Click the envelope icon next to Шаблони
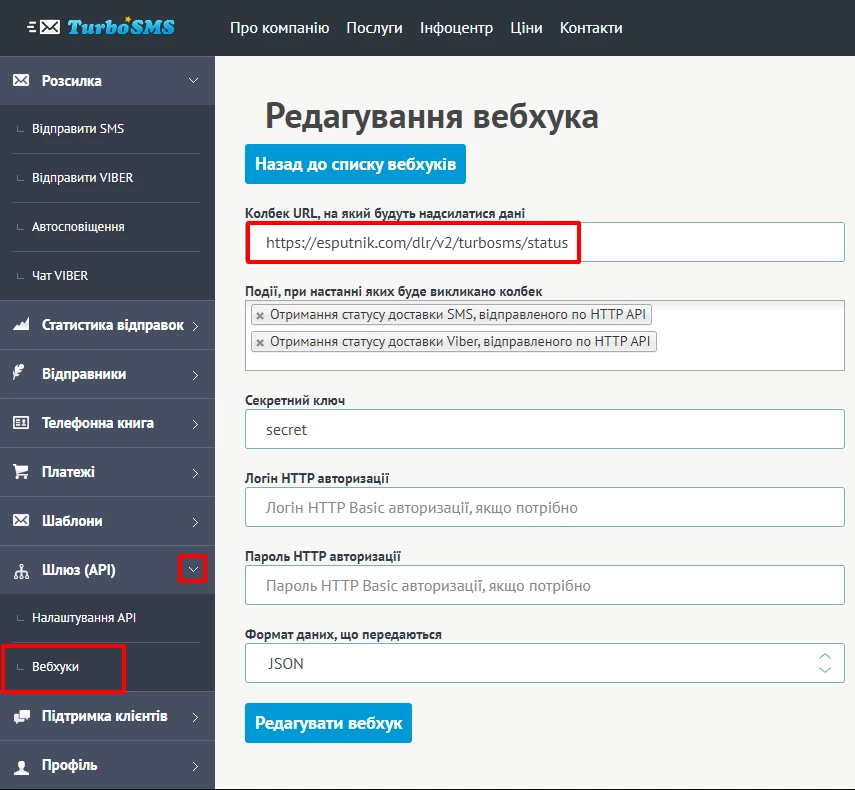855x790 pixels. (21, 520)
